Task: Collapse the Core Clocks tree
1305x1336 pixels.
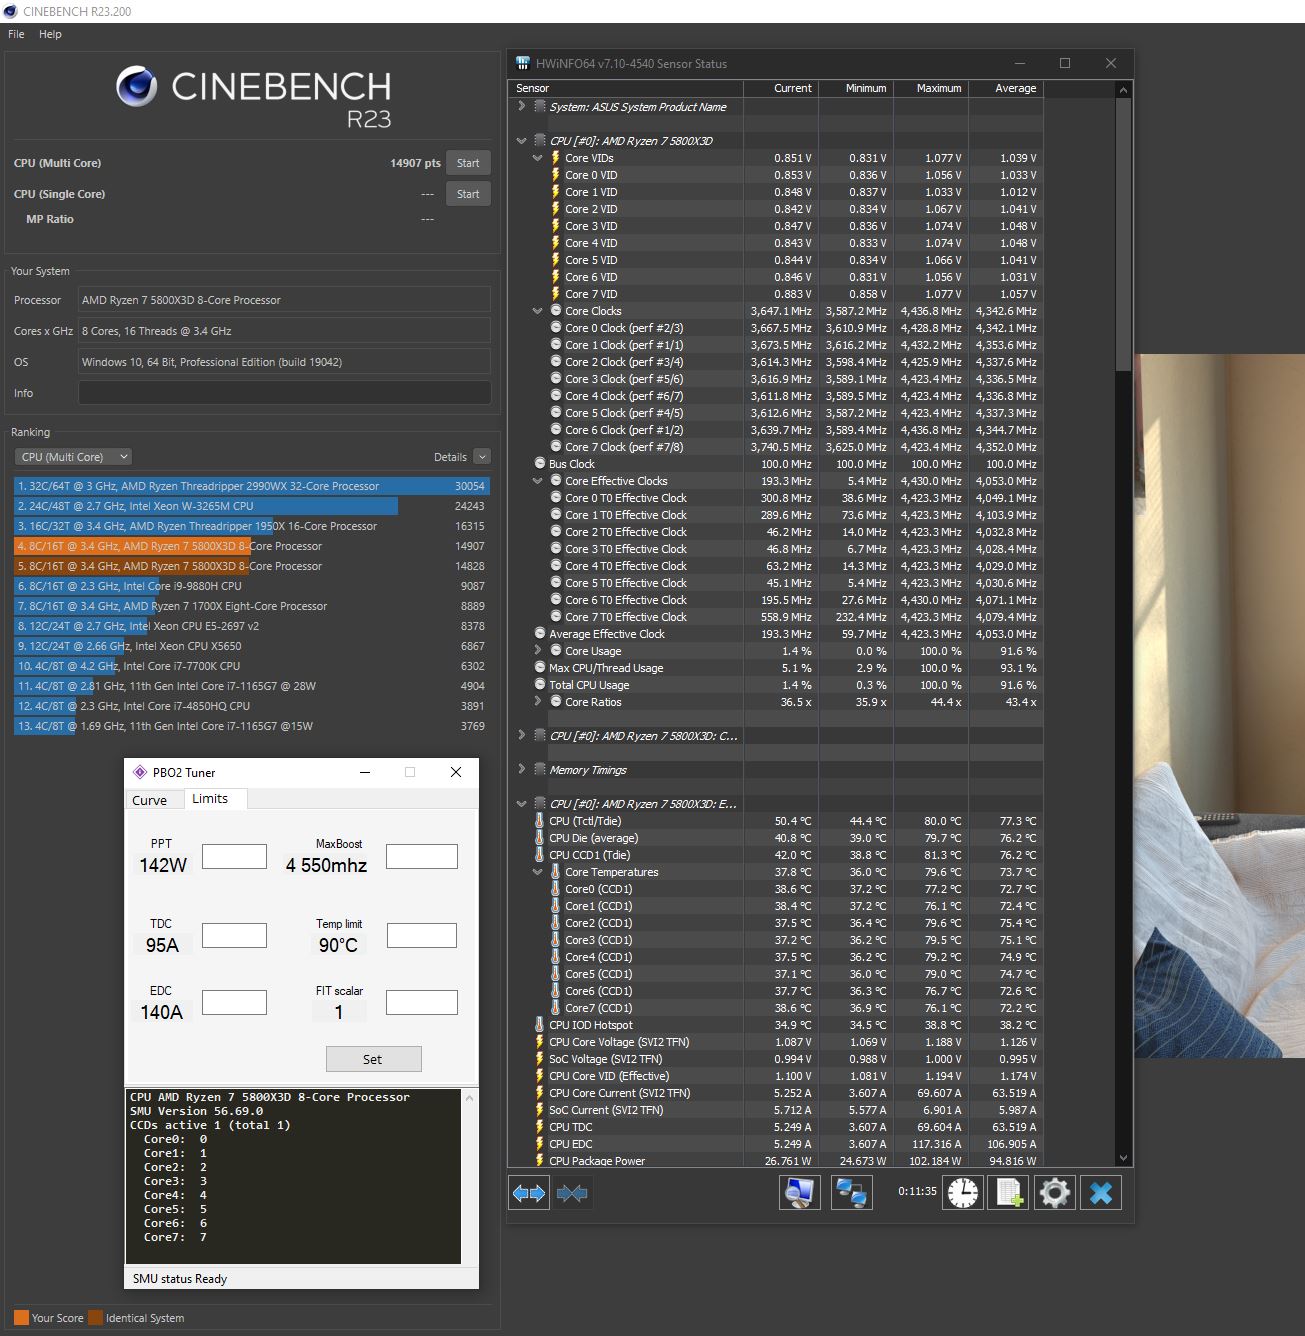Action: [x=537, y=311]
